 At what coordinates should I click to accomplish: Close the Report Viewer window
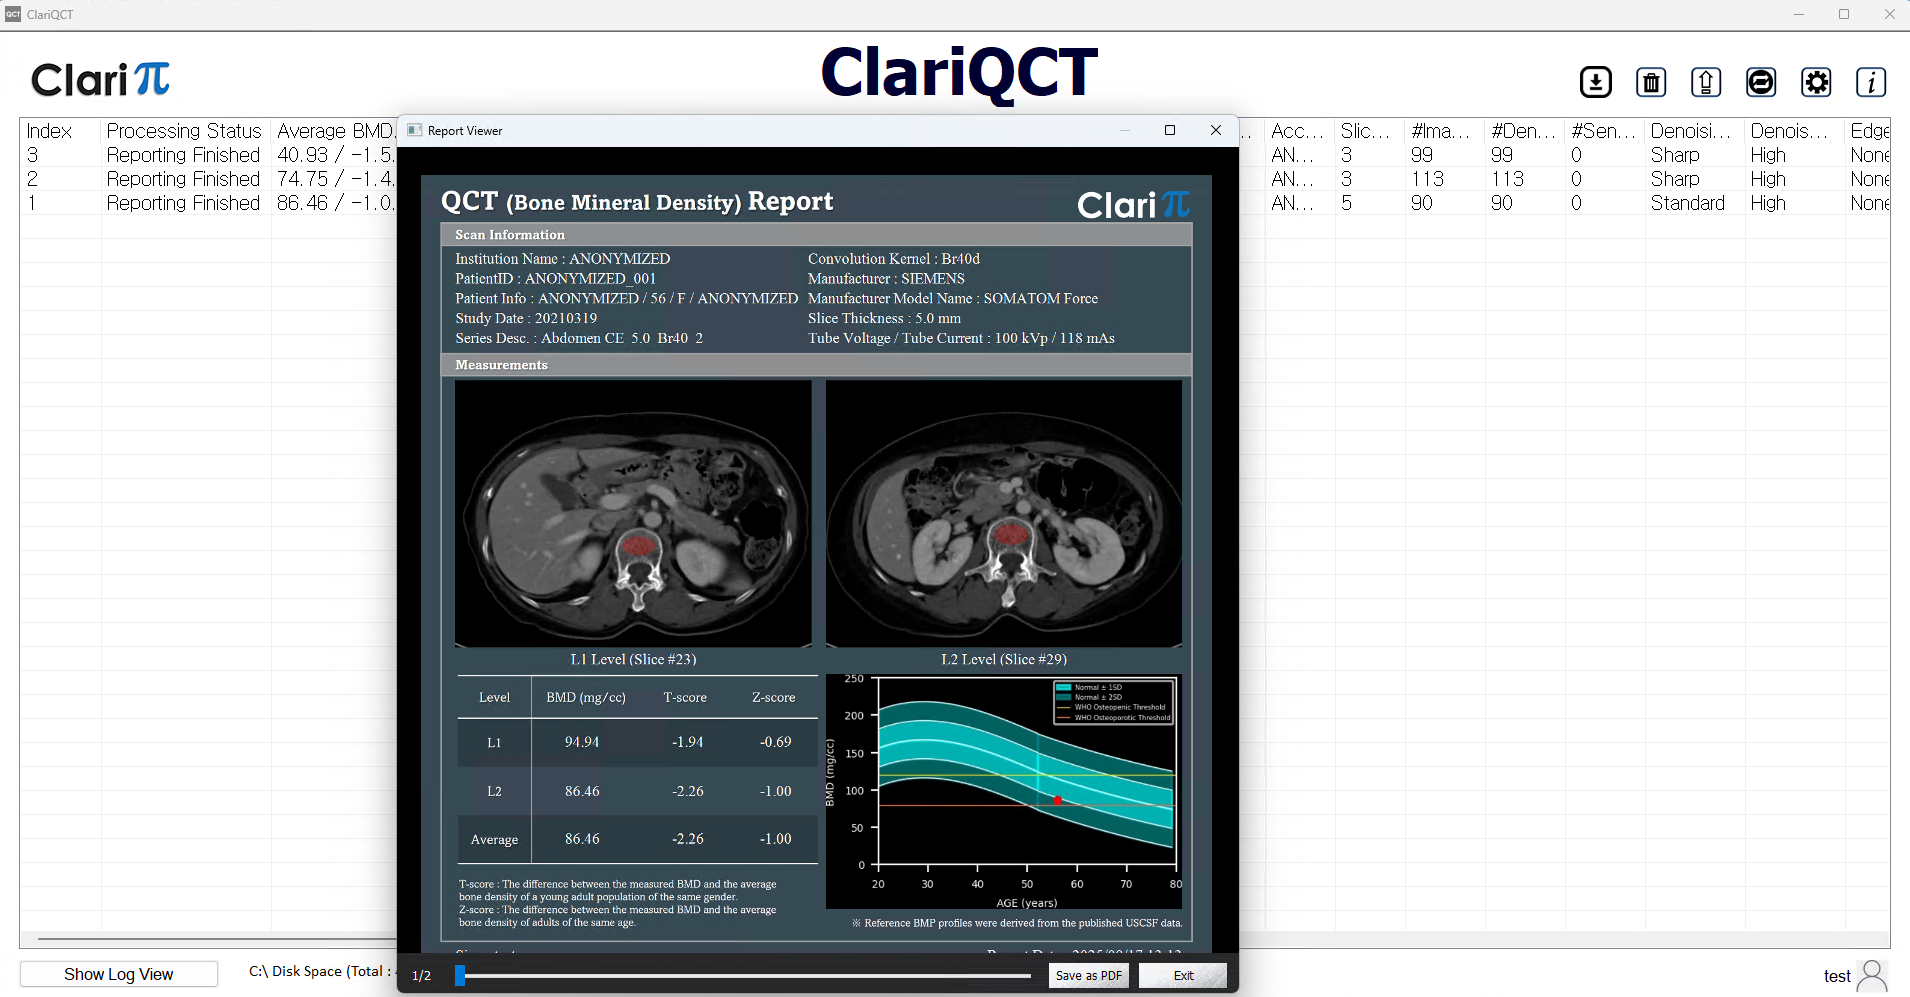pyautogui.click(x=1215, y=131)
